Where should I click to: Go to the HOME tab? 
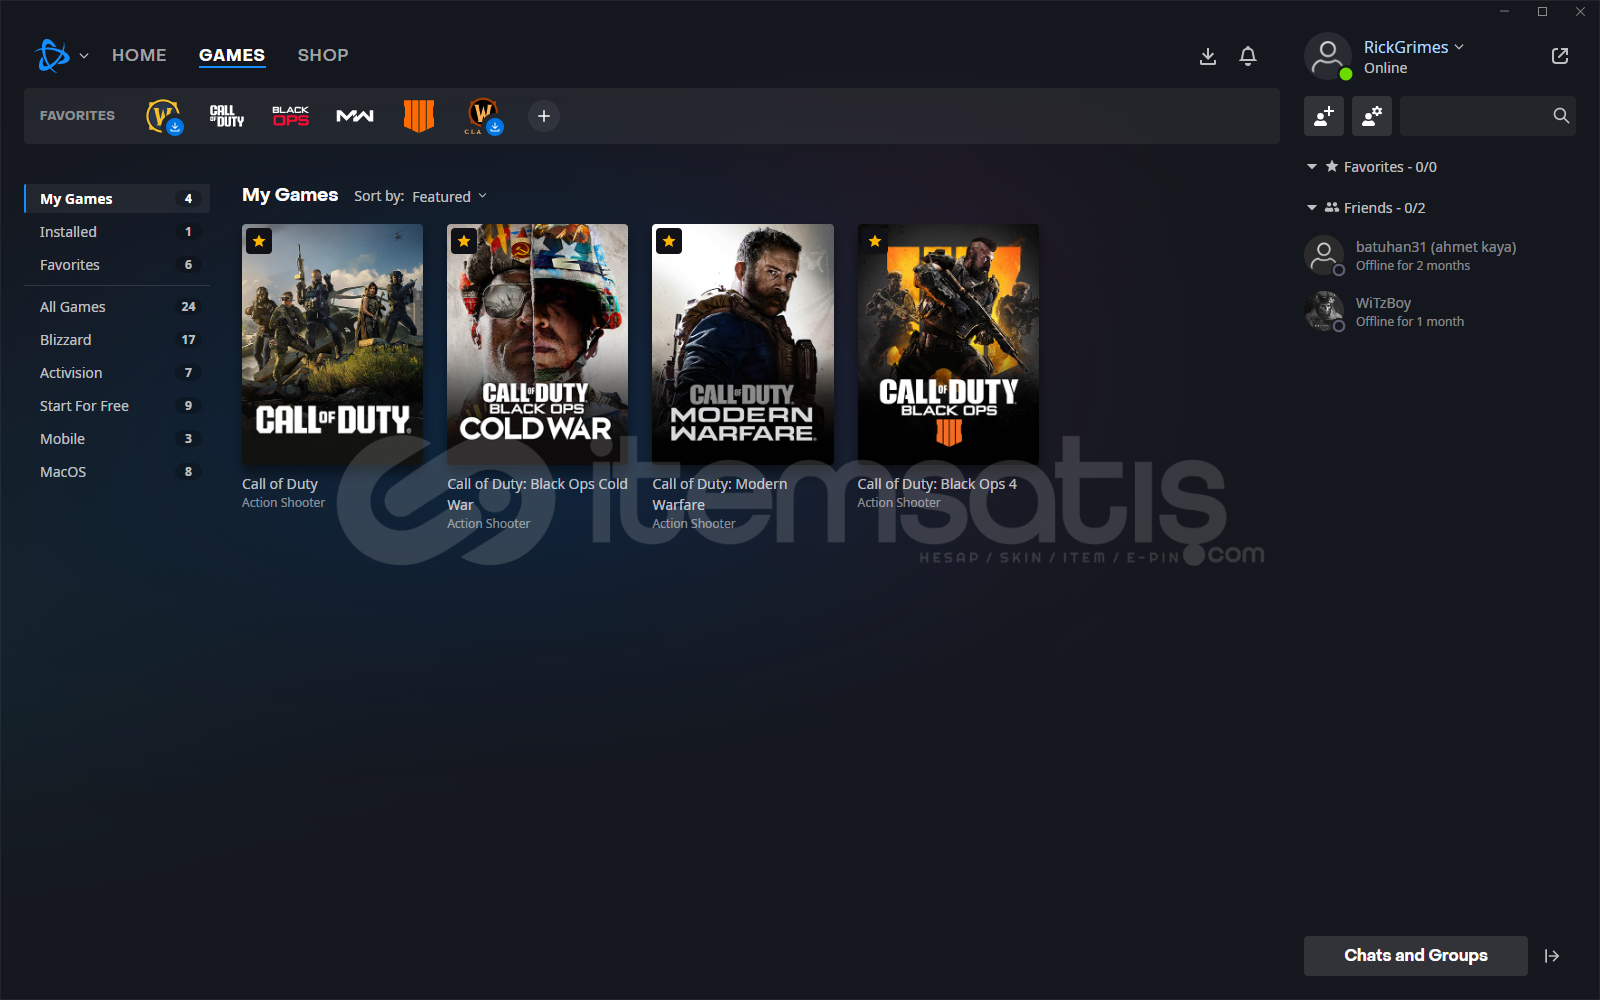139,55
